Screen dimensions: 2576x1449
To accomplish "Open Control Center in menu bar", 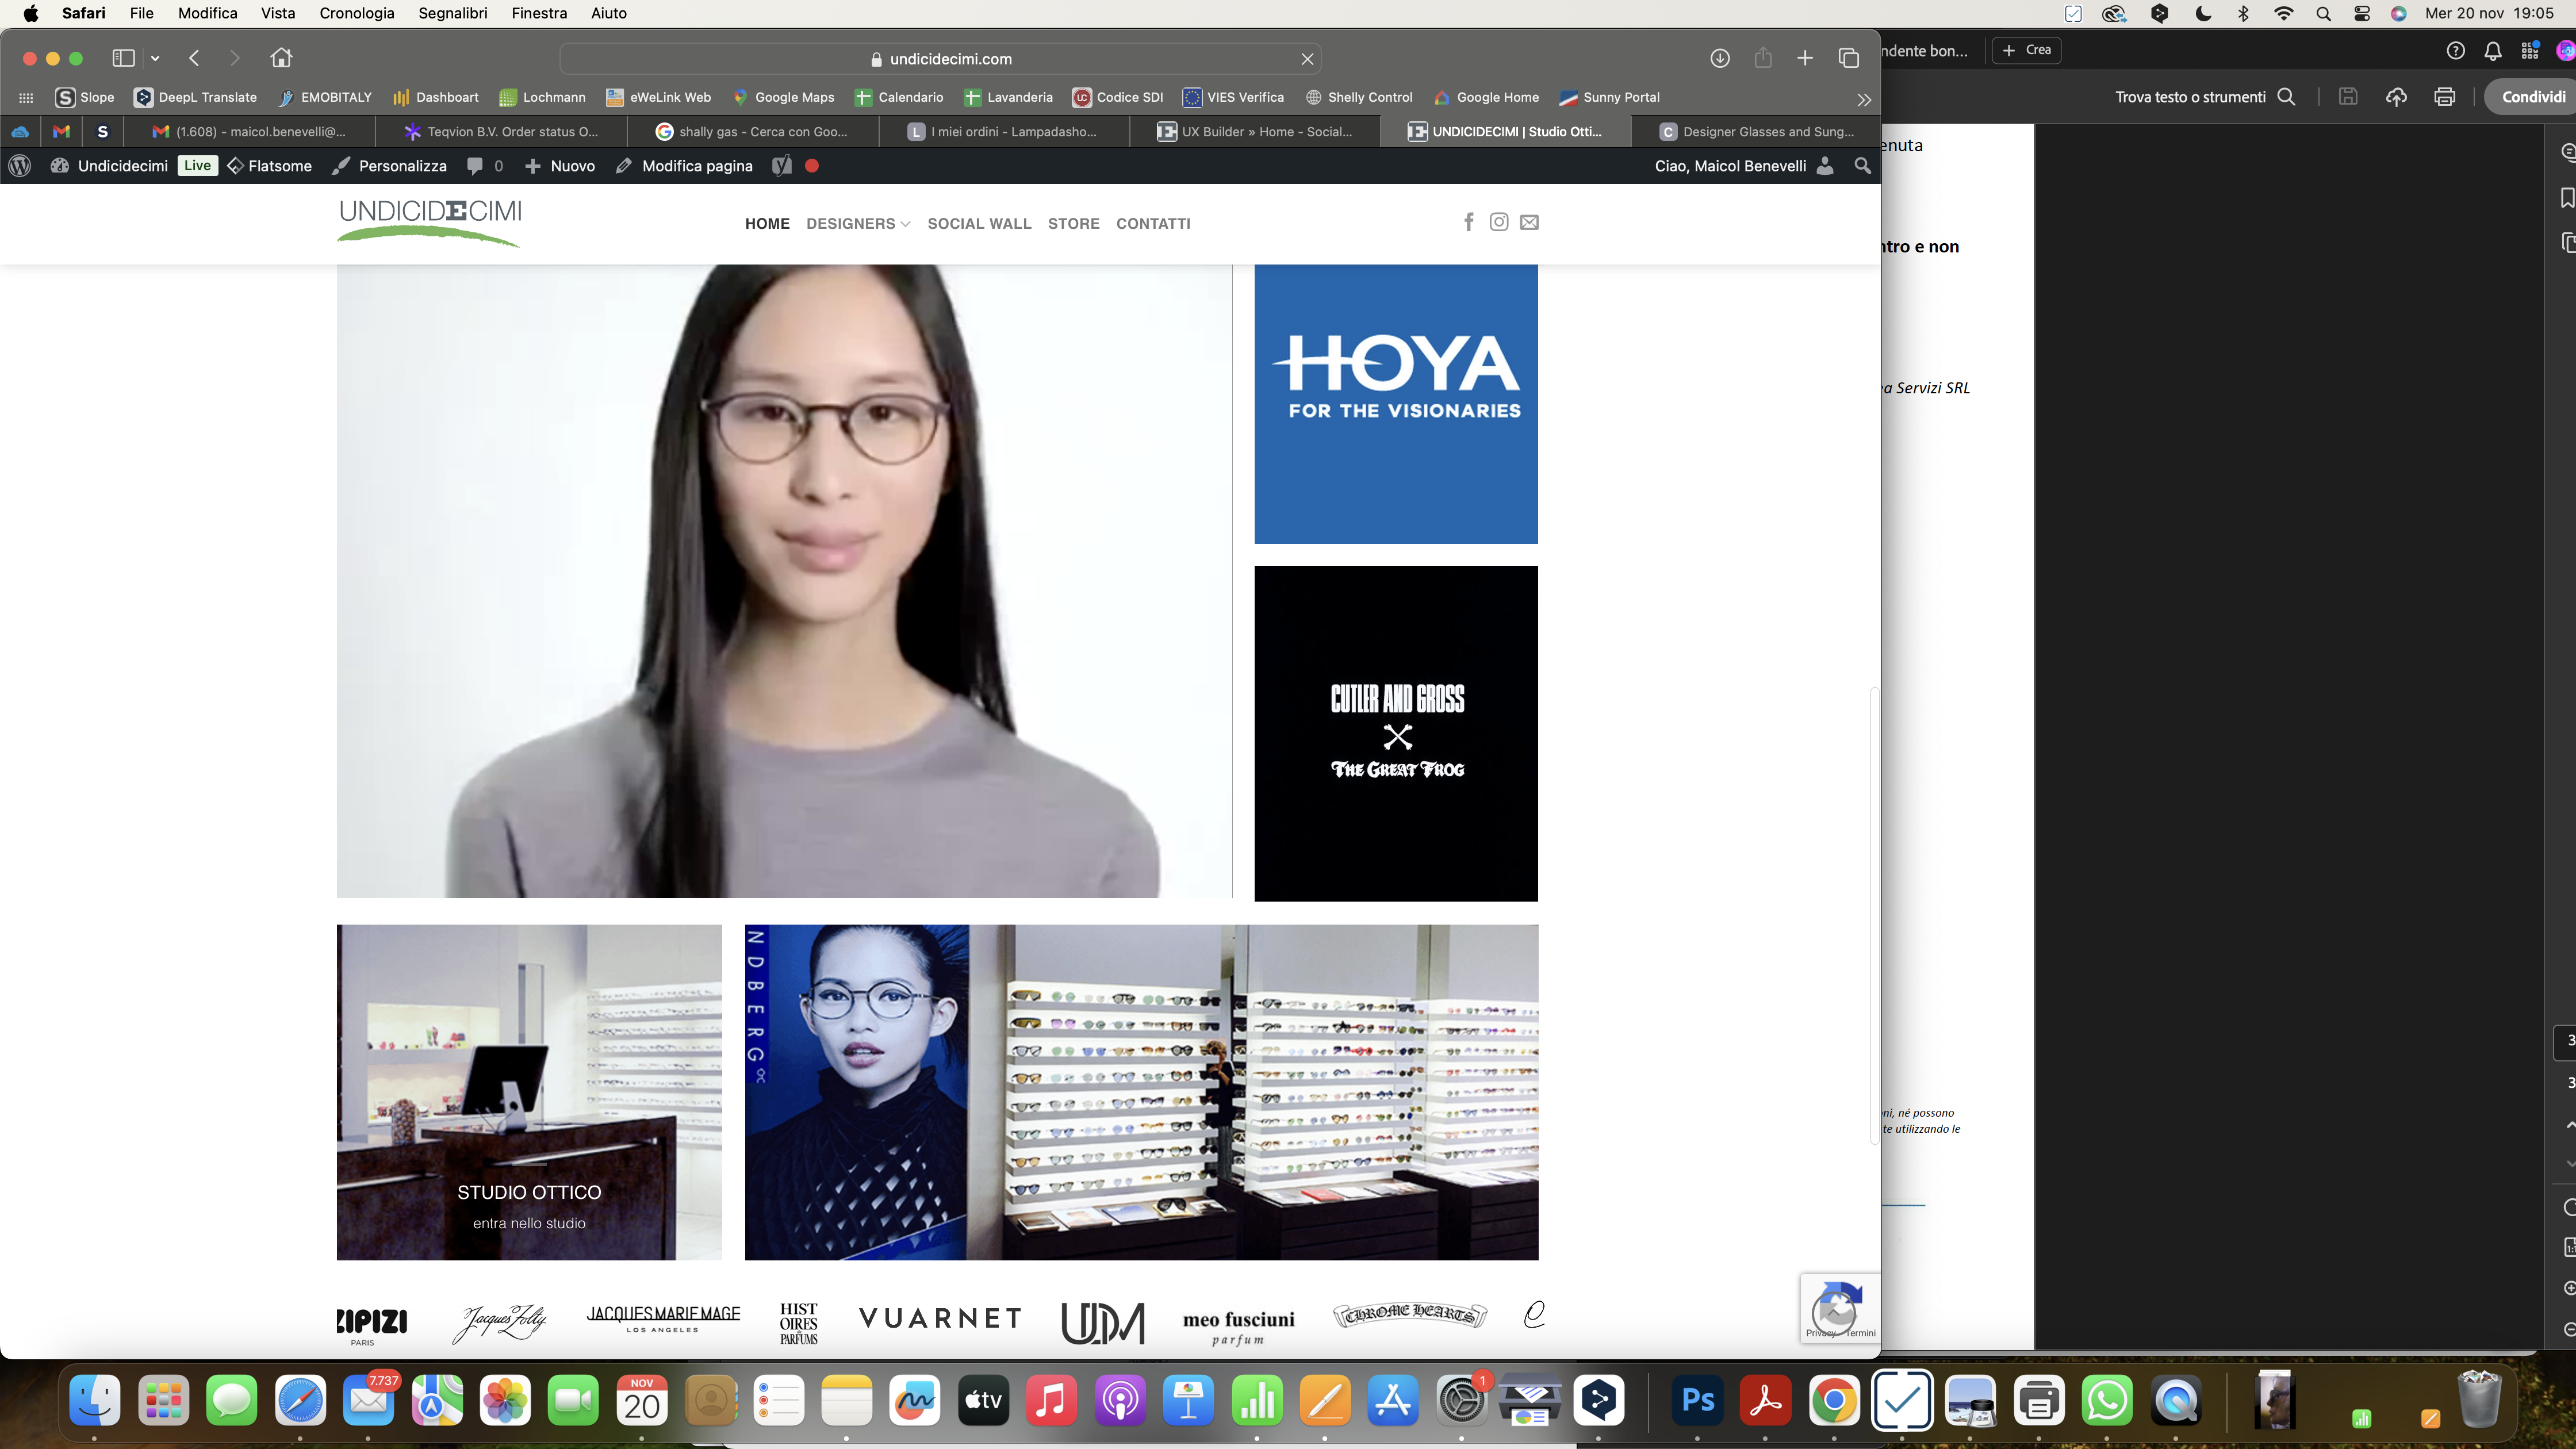I will 2361,14.
